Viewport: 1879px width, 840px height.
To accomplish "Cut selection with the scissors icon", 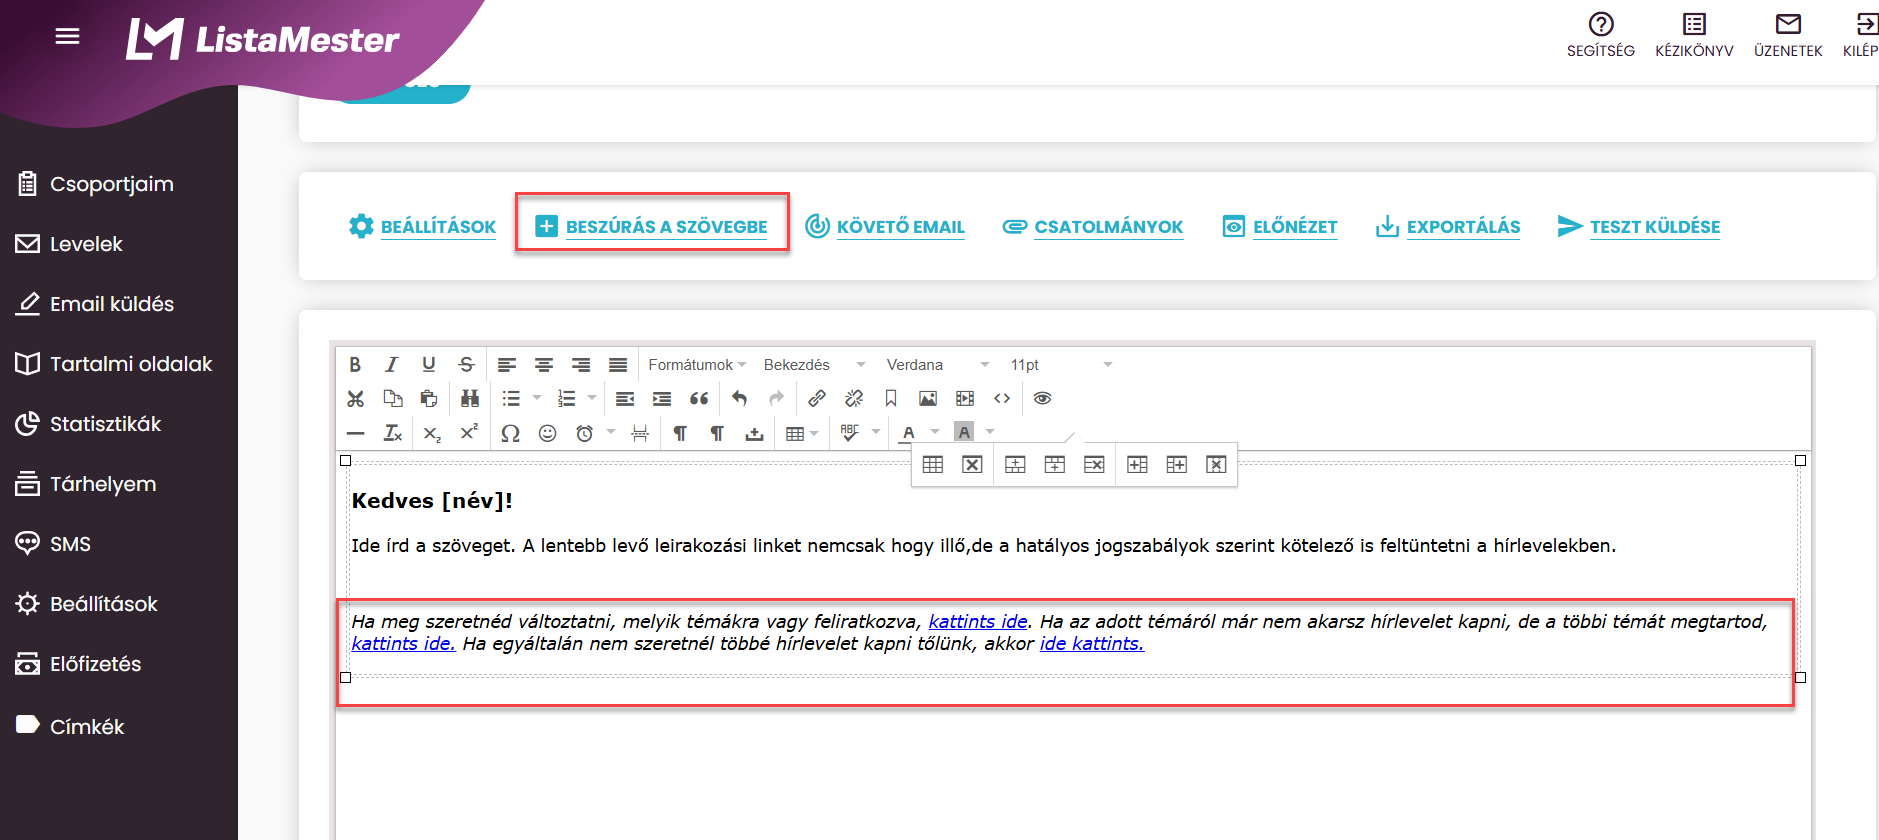I will (x=355, y=399).
